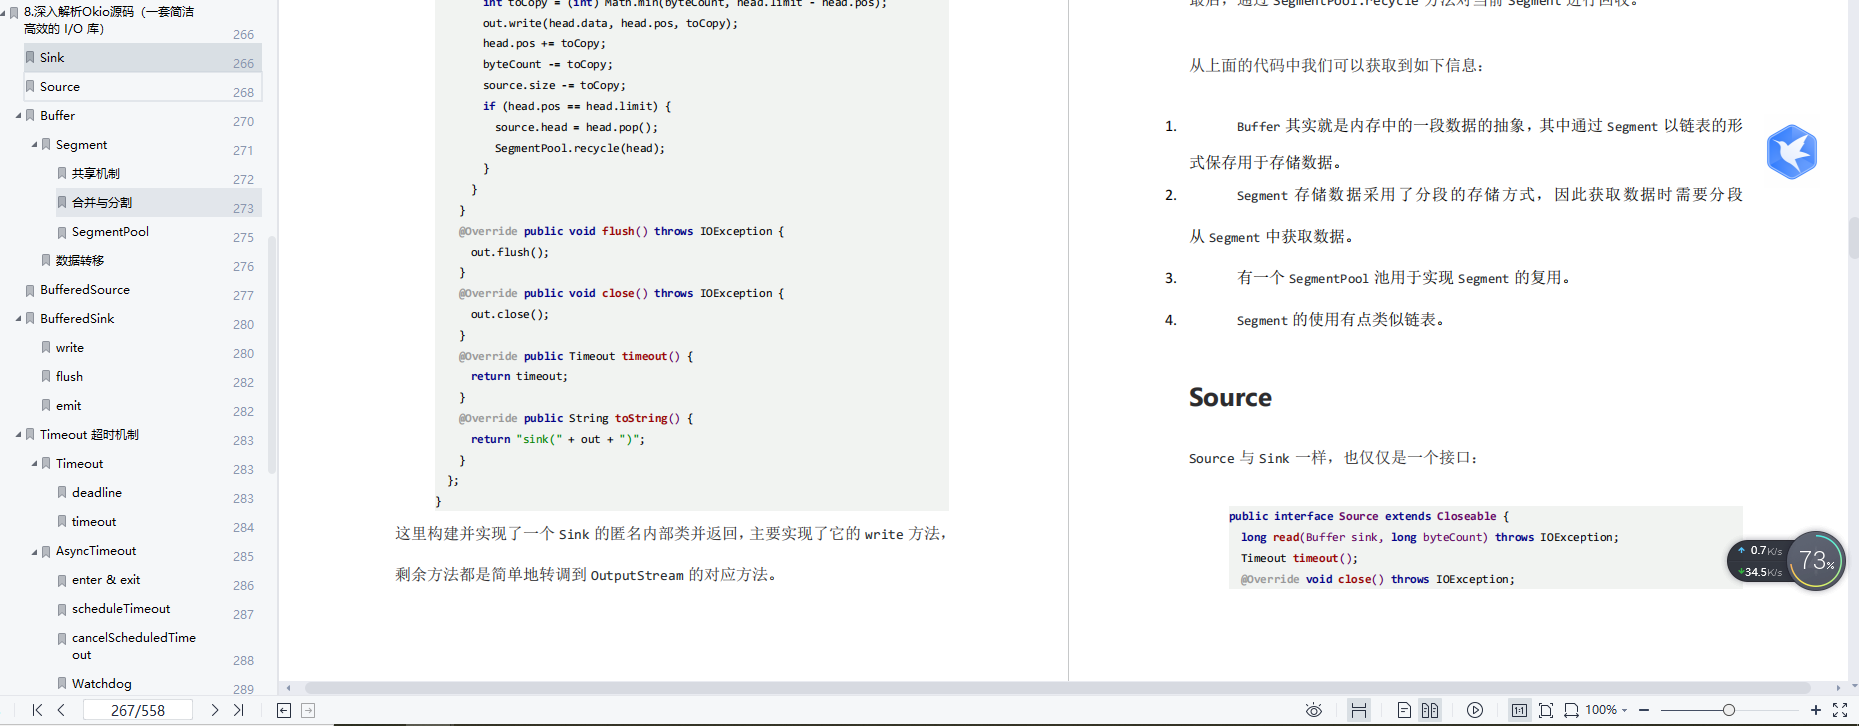Collapse the Segment outline node
Image resolution: width=1859 pixels, height=726 pixels.
tap(34, 145)
